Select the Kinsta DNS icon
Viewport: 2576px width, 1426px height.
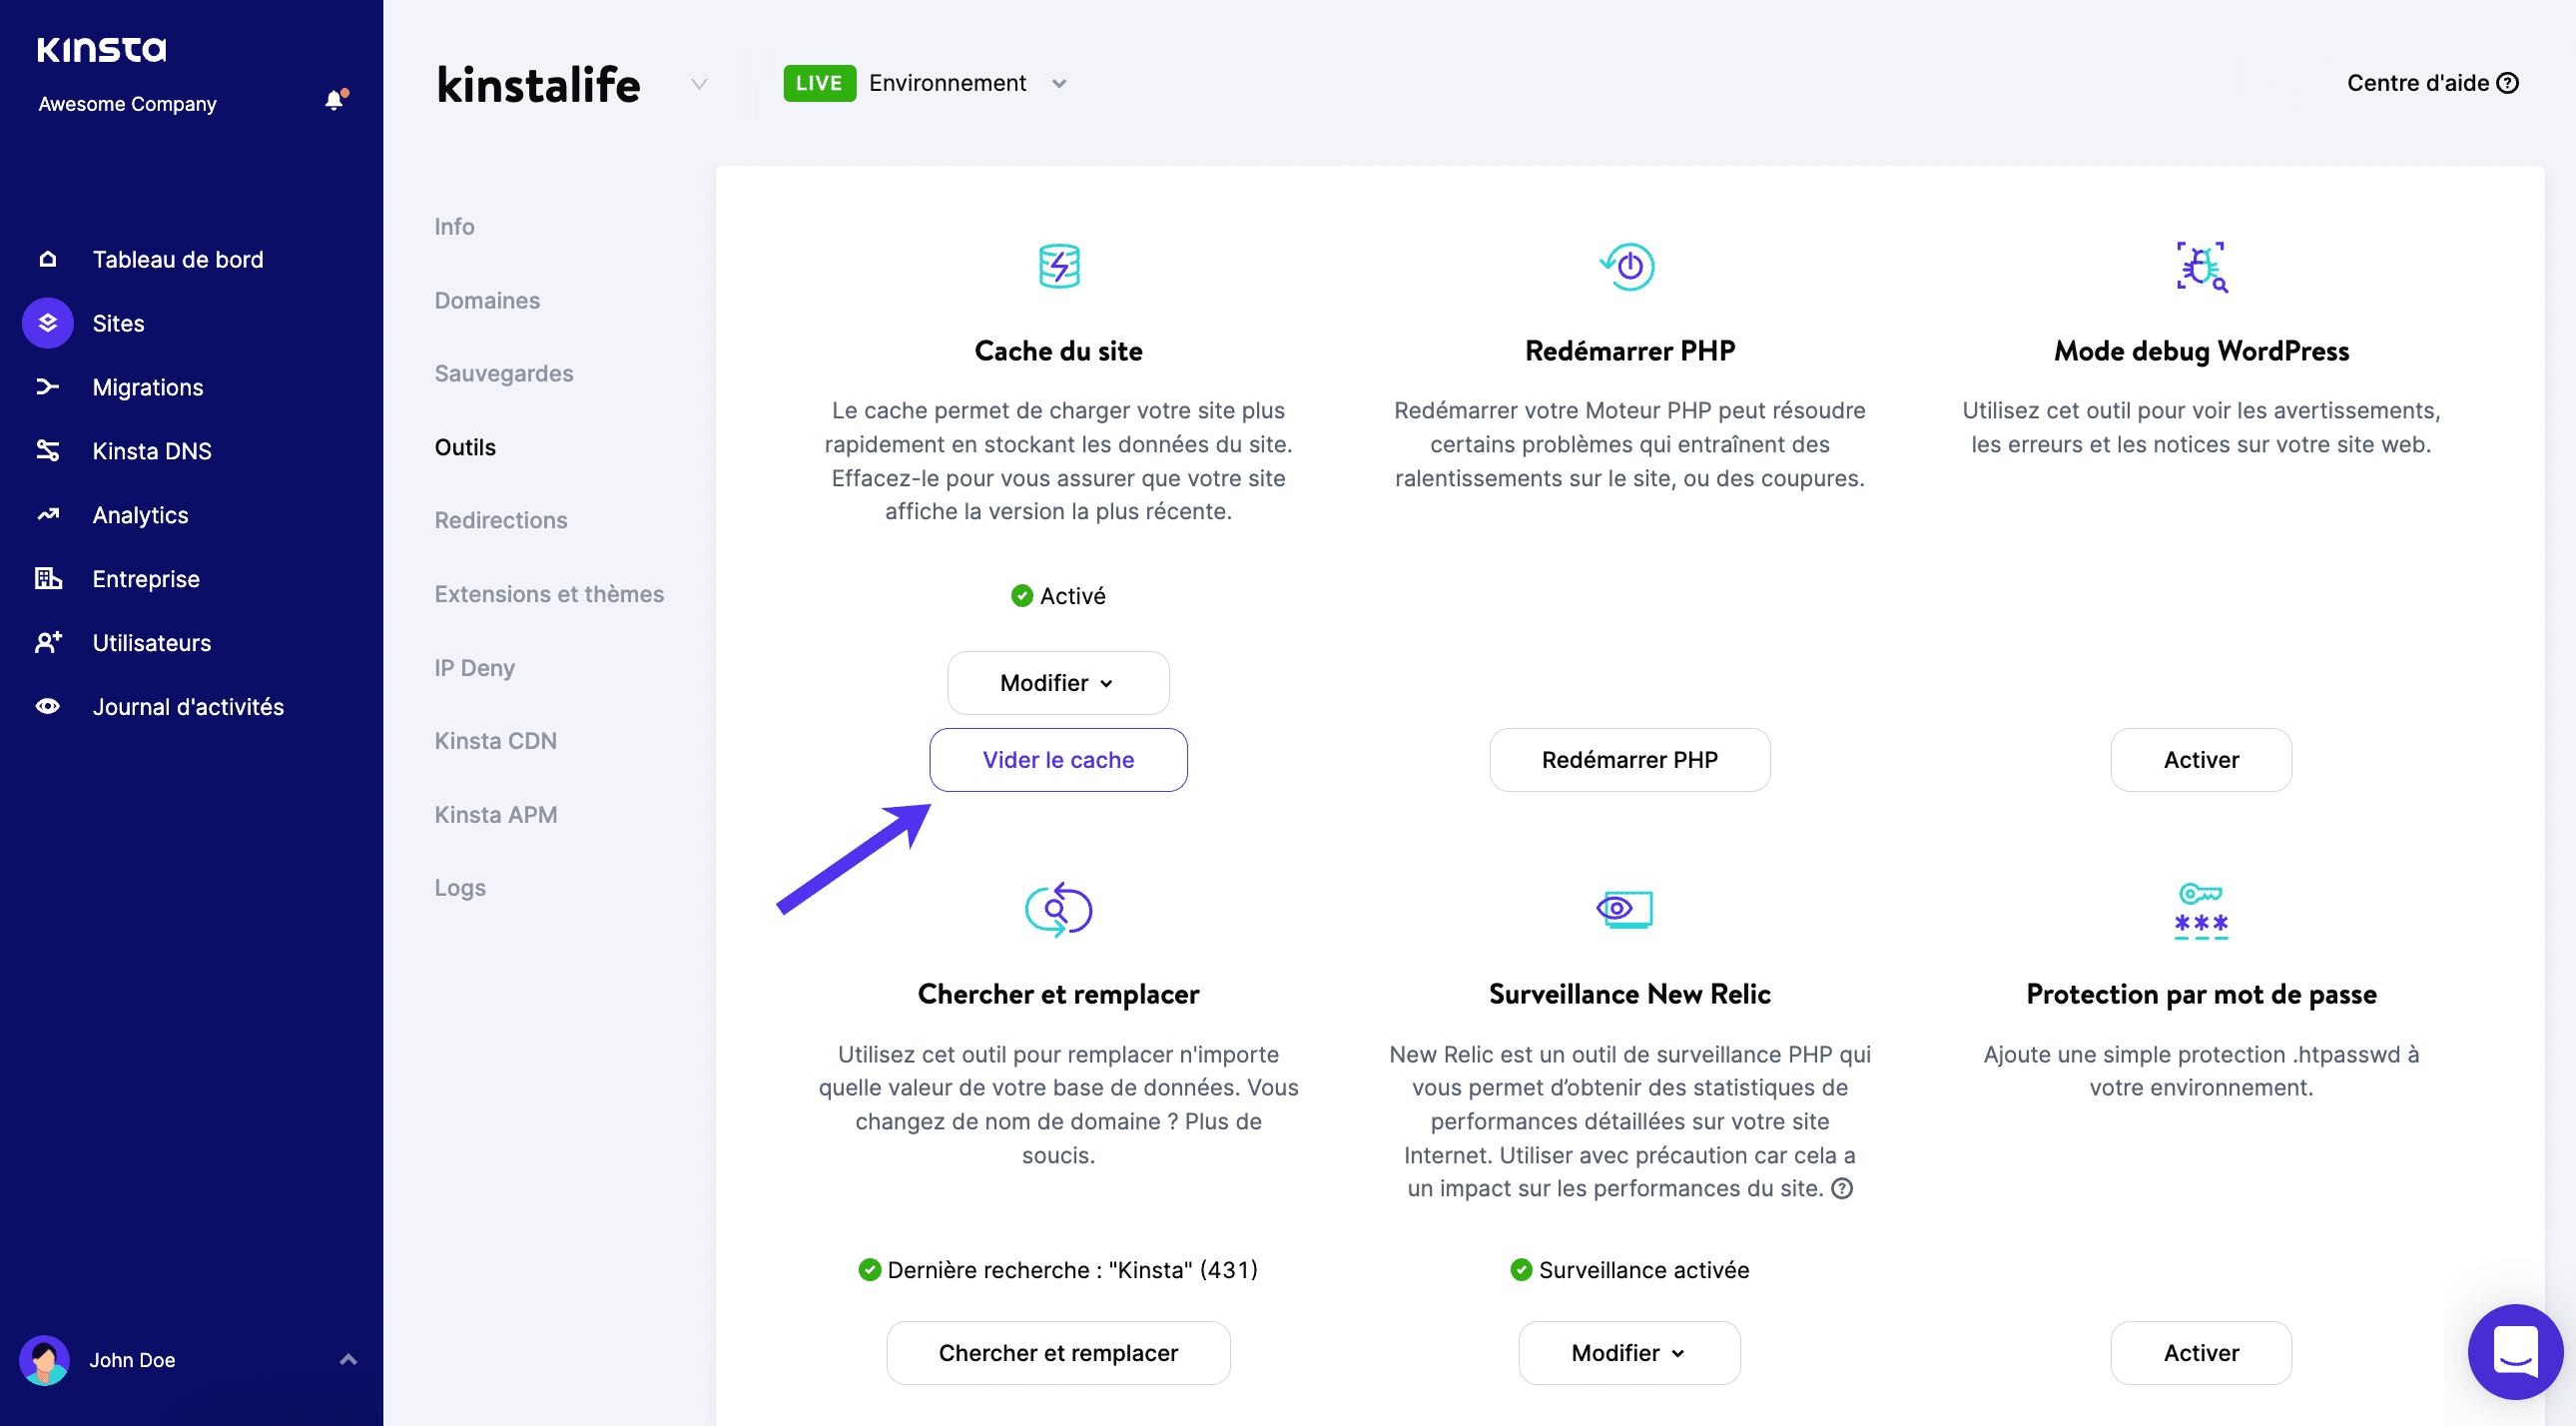click(47, 451)
